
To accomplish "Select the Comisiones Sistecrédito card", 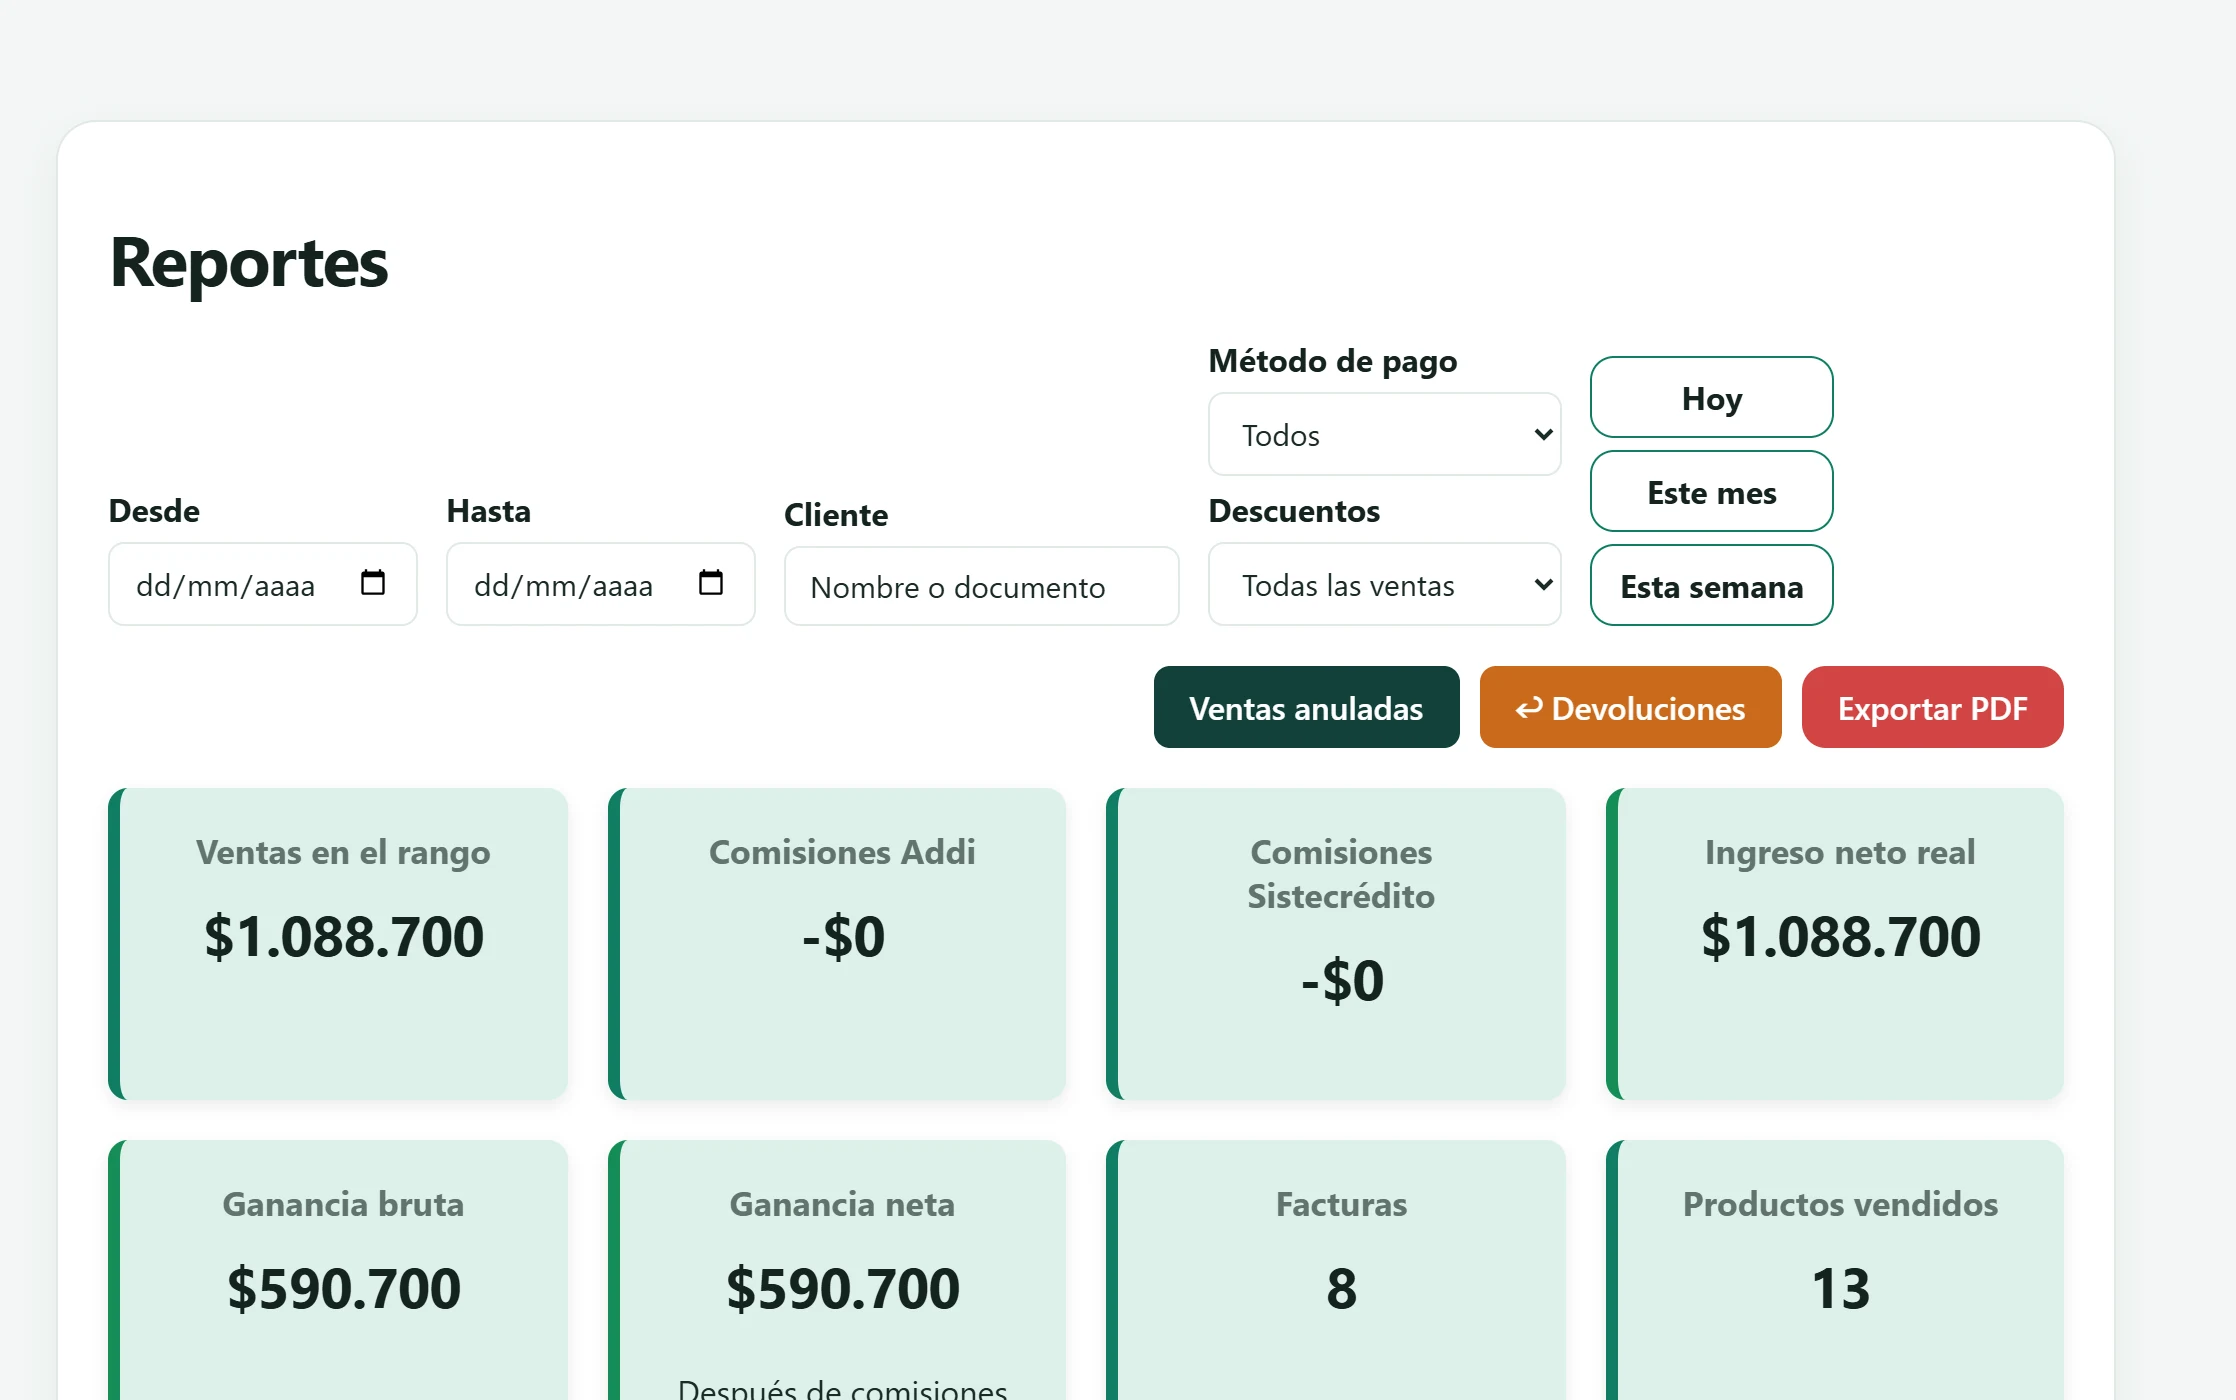I will click(1336, 944).
